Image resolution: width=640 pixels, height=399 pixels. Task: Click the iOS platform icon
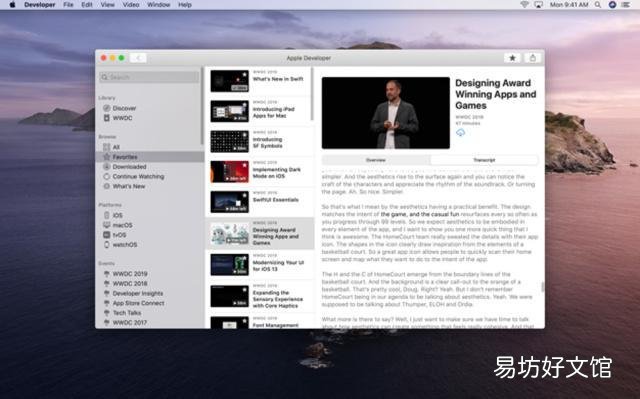(107, 215)
